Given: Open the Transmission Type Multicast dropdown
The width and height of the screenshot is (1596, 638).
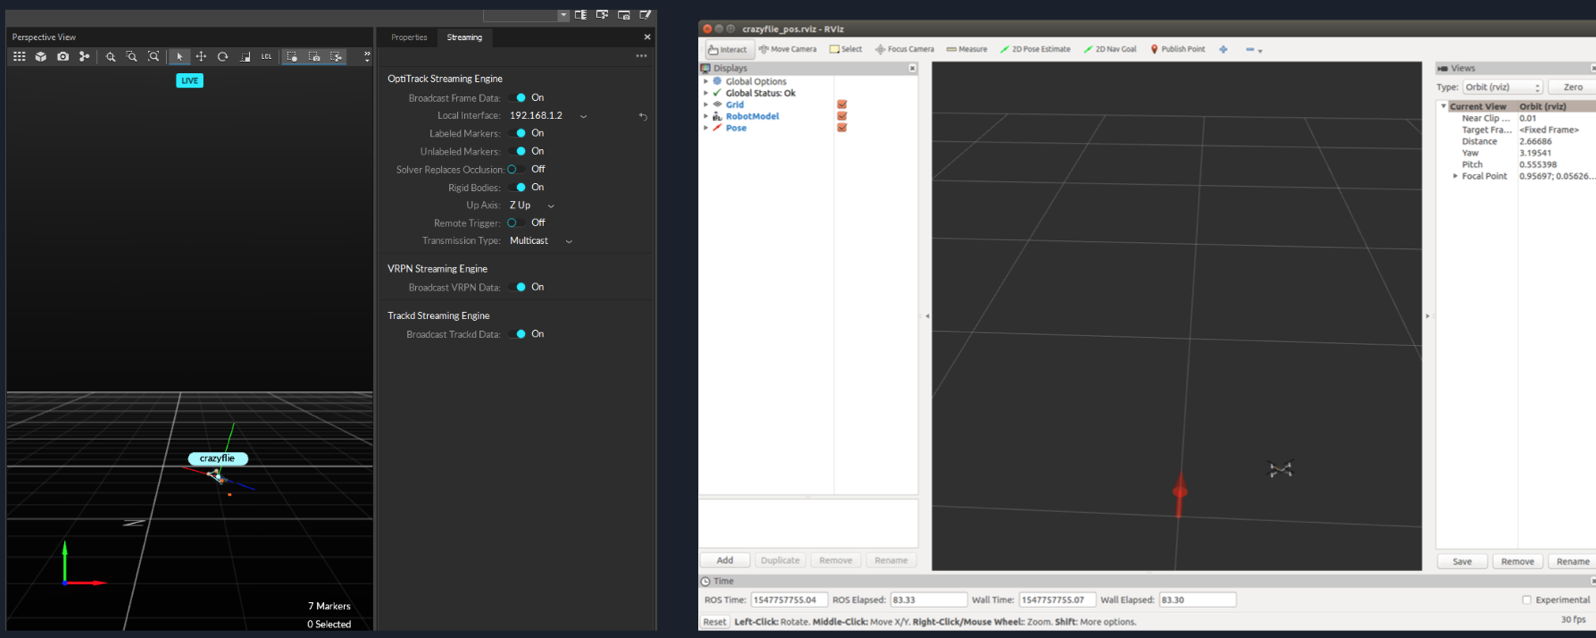Looking at the screenshot, I should 541,241.
